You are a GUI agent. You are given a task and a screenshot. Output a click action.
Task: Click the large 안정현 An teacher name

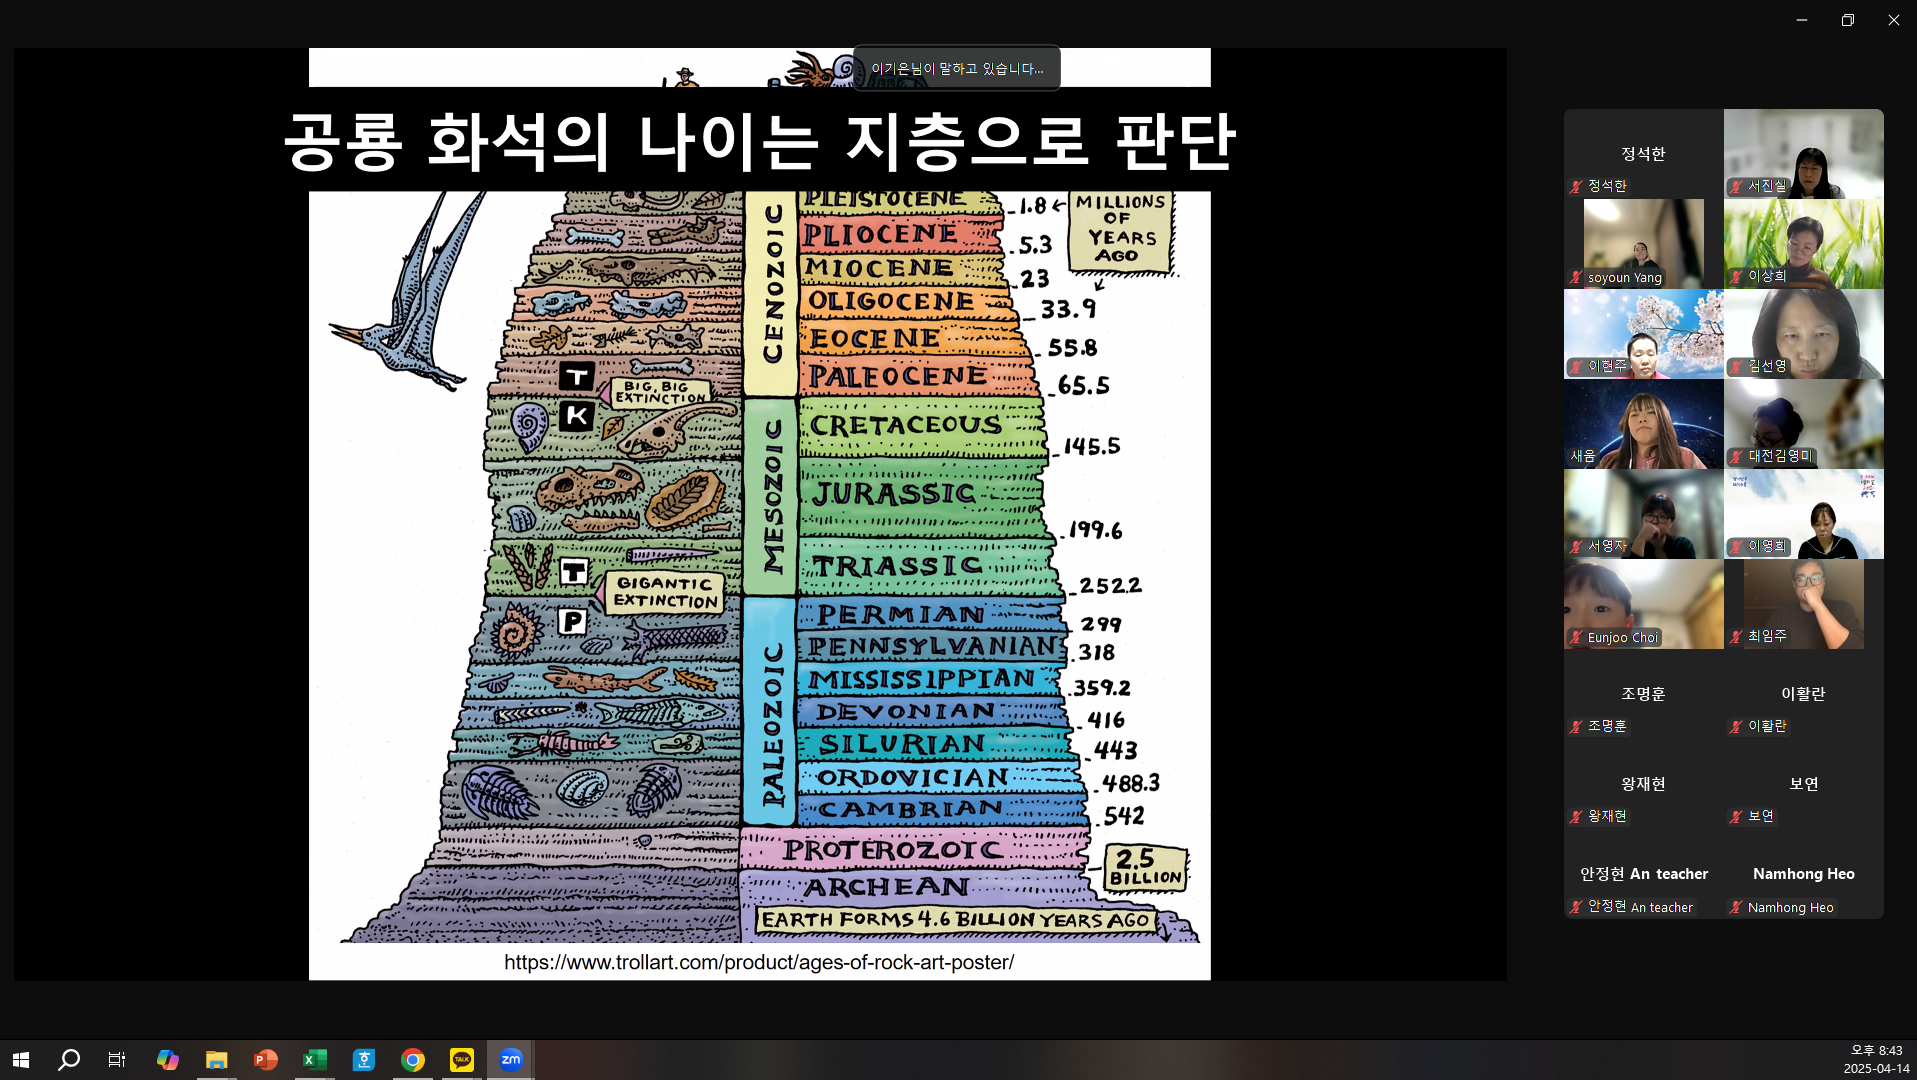(1644, 874)
